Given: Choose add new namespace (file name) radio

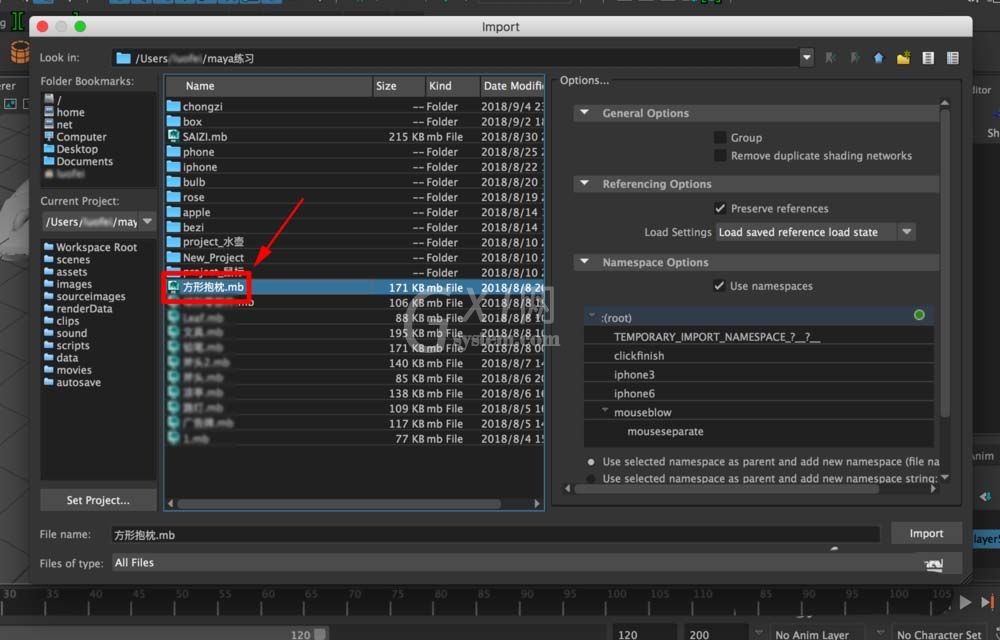Looking at the screenshot, I should (591, 462).
